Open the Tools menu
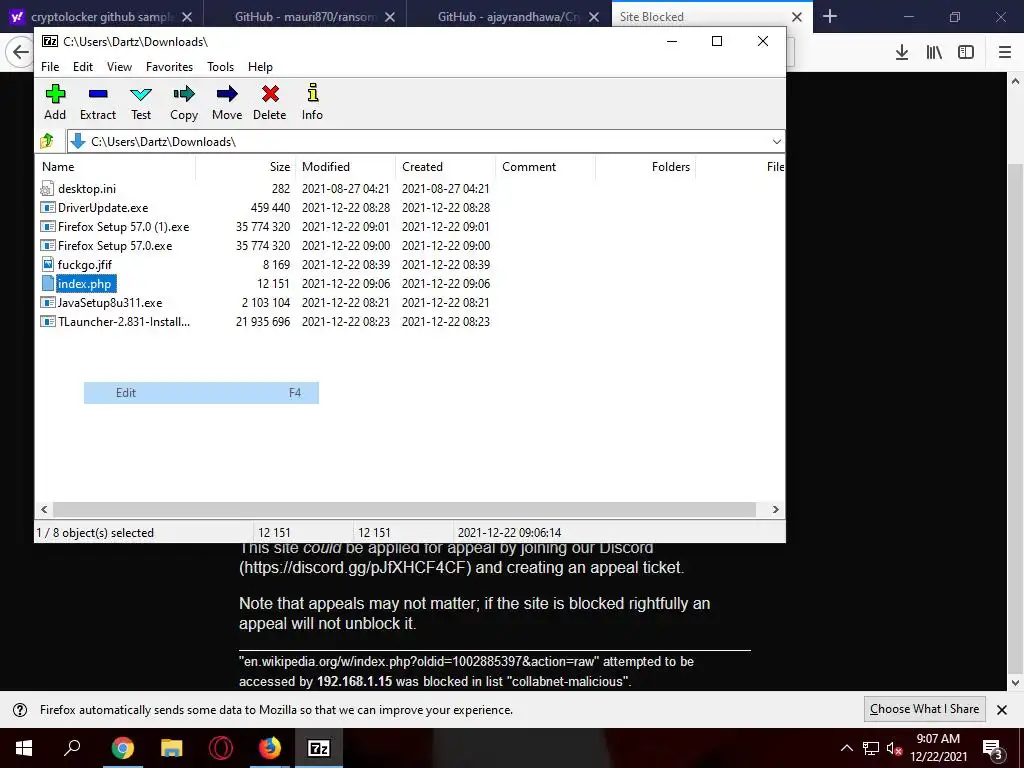 (x=220, y=67)
